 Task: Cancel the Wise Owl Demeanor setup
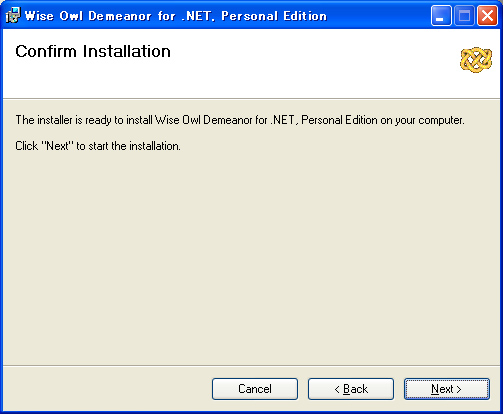click(x=255, y=389)
